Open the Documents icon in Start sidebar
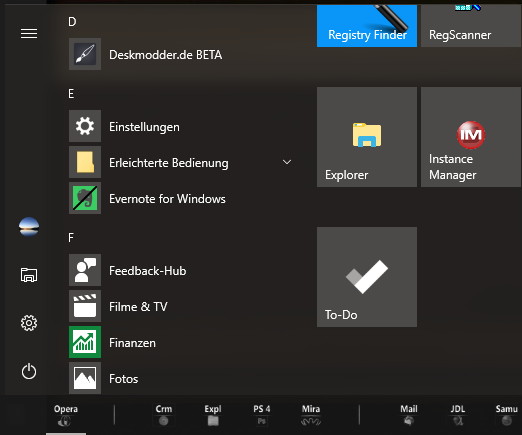This screenshot has width=522, height=435. pyautogui.click(x=29, y=275)
